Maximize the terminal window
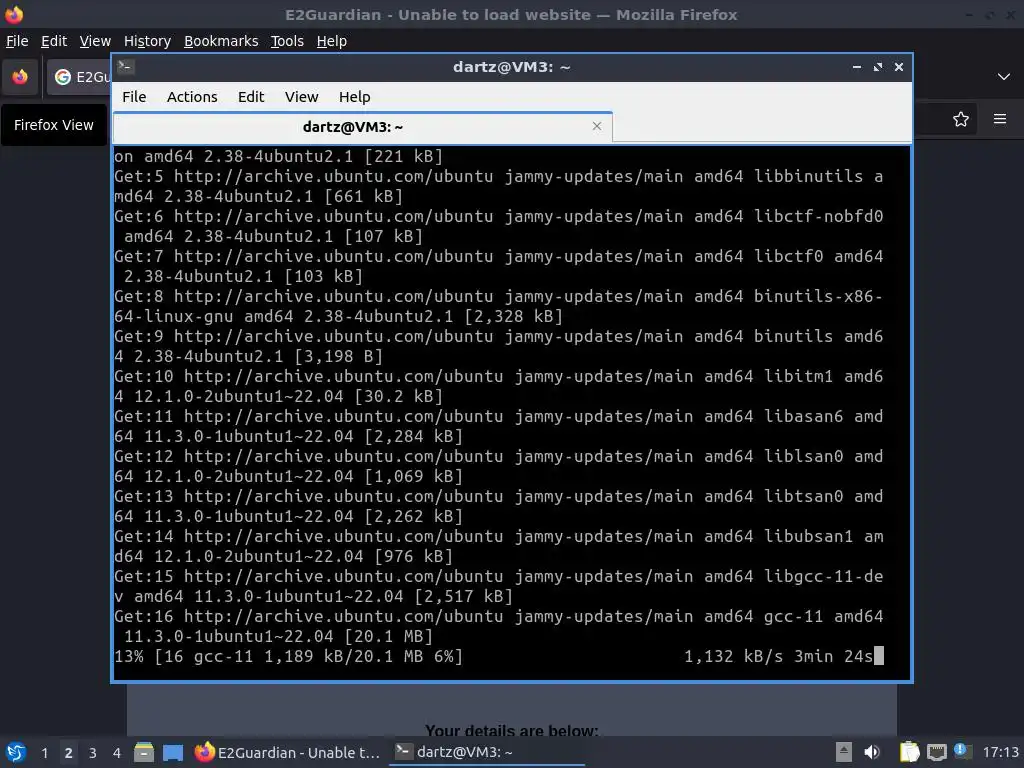The width and height of the screenshot is (1024, 768). [878, 67]
